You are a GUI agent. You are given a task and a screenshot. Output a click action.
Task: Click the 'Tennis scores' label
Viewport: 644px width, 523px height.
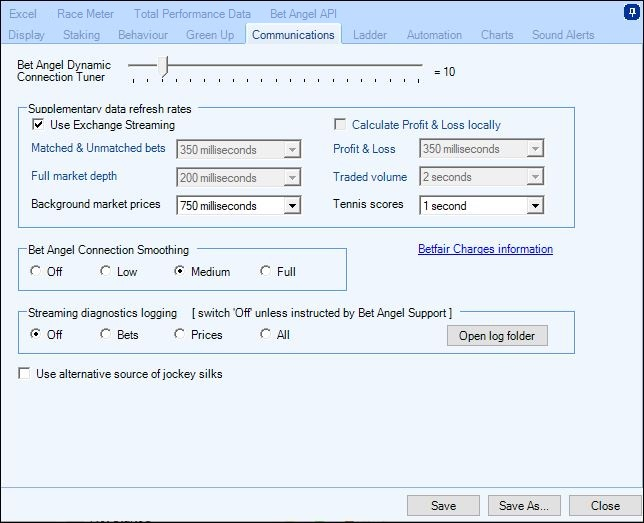(368, 204)
